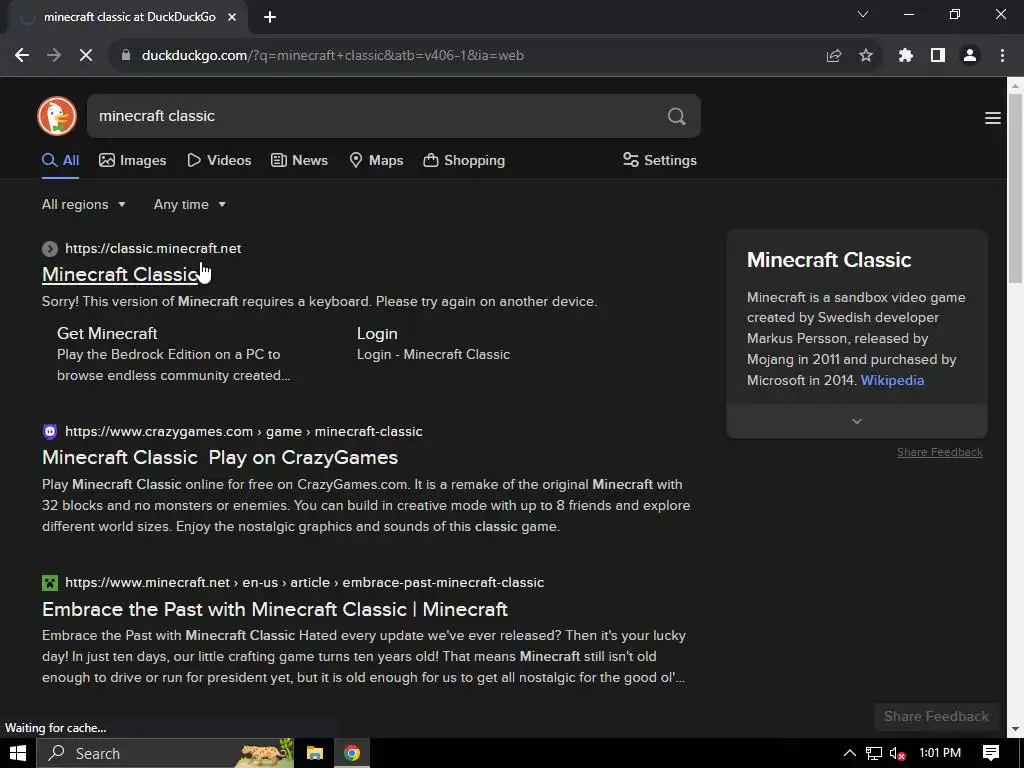Expand the Minecraft Classic info card
This screenshot has height=768, width=1024.
(x=857, y=421)
